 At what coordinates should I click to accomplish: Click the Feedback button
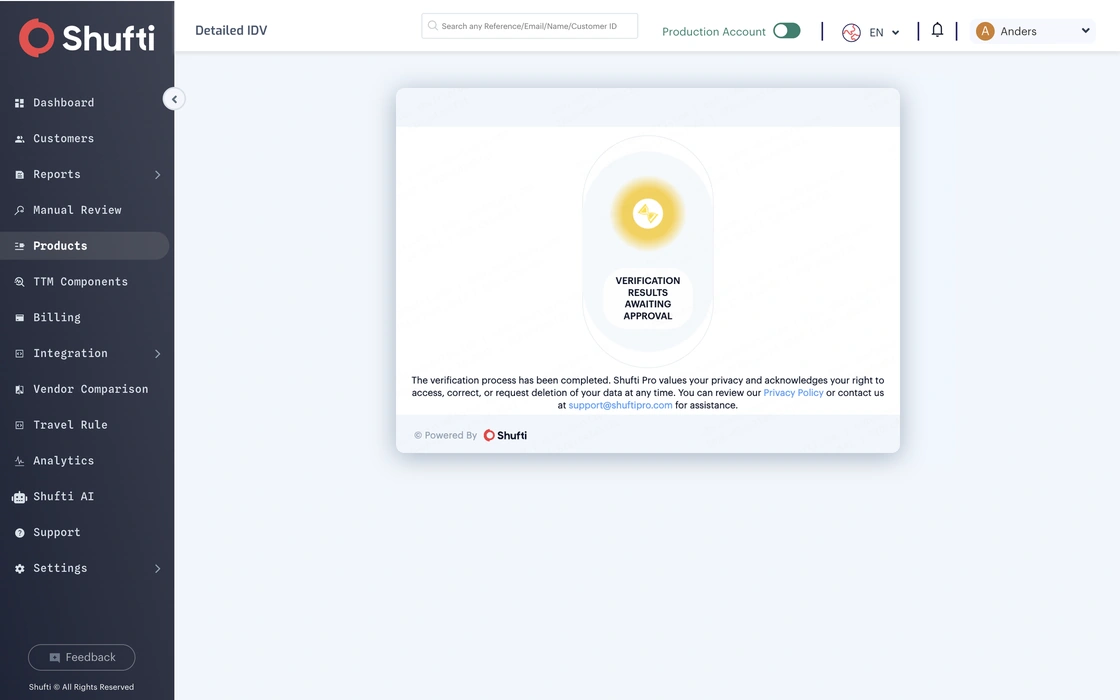pyautogui.click(x=81, y=657)
